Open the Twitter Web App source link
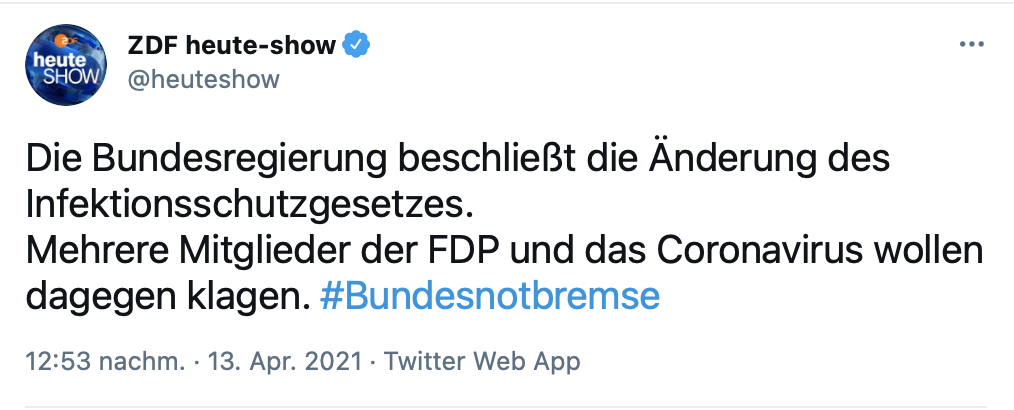This screenshot has width=1014, height=410. [484, 360]
